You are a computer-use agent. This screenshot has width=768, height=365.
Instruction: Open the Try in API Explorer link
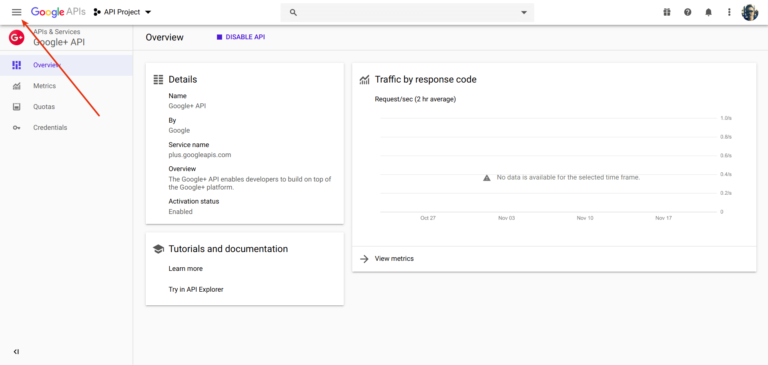(196, 290)
